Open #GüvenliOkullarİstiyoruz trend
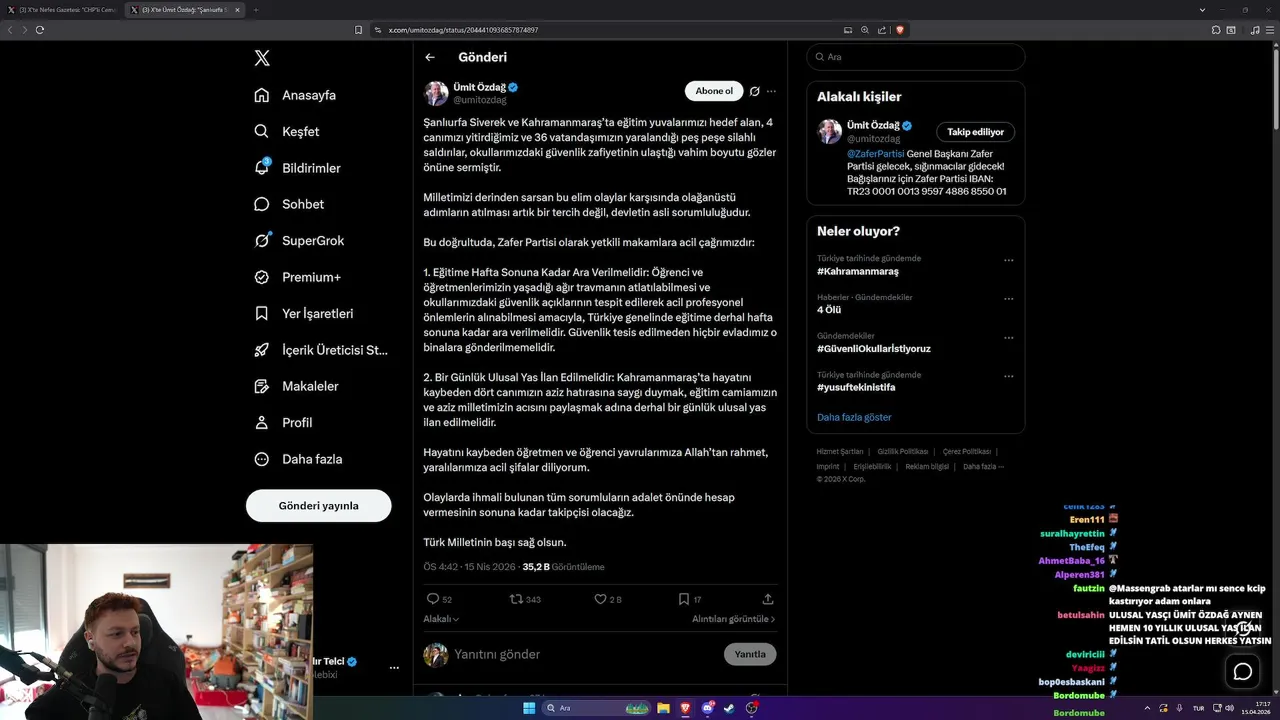This screenshot has height=720, width=1280. tap(874, 349)
